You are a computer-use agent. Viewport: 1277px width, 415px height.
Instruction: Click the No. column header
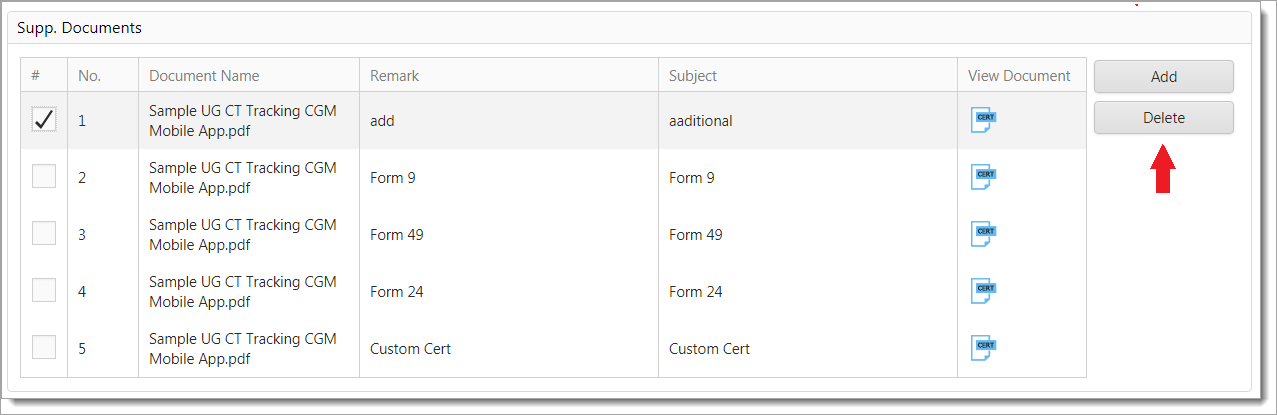pyautogui.click(x=90, y=76)
